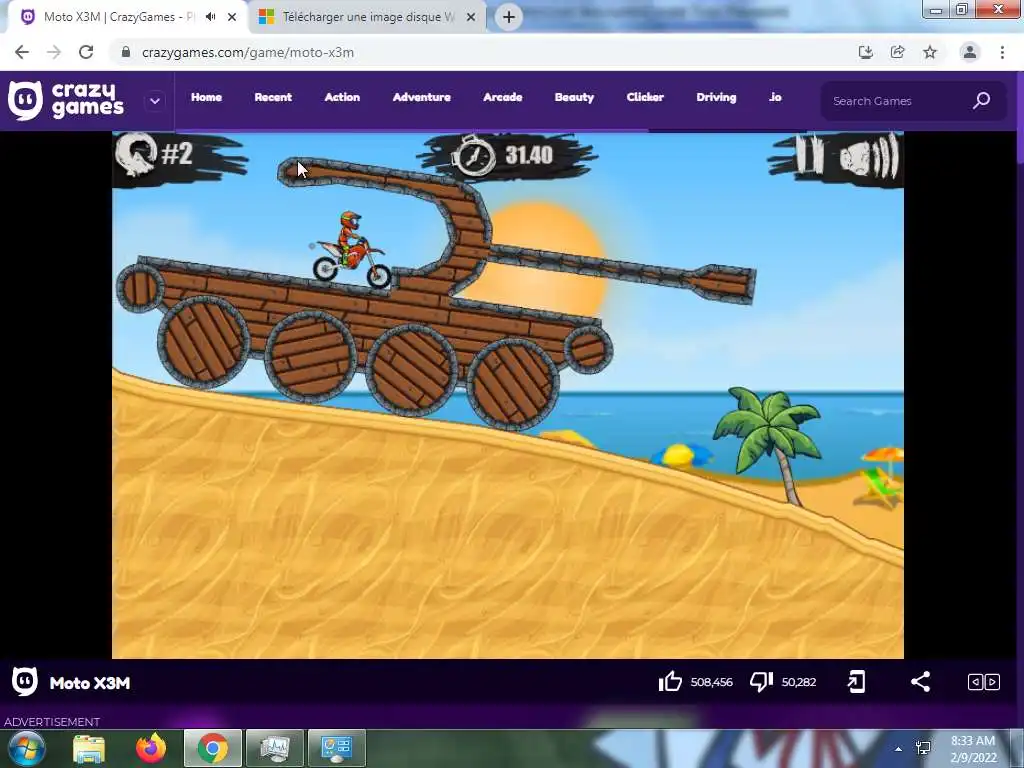Bookmark this page with the star
The width and height of the screenshot is (1024, 768).
(930, 52)
